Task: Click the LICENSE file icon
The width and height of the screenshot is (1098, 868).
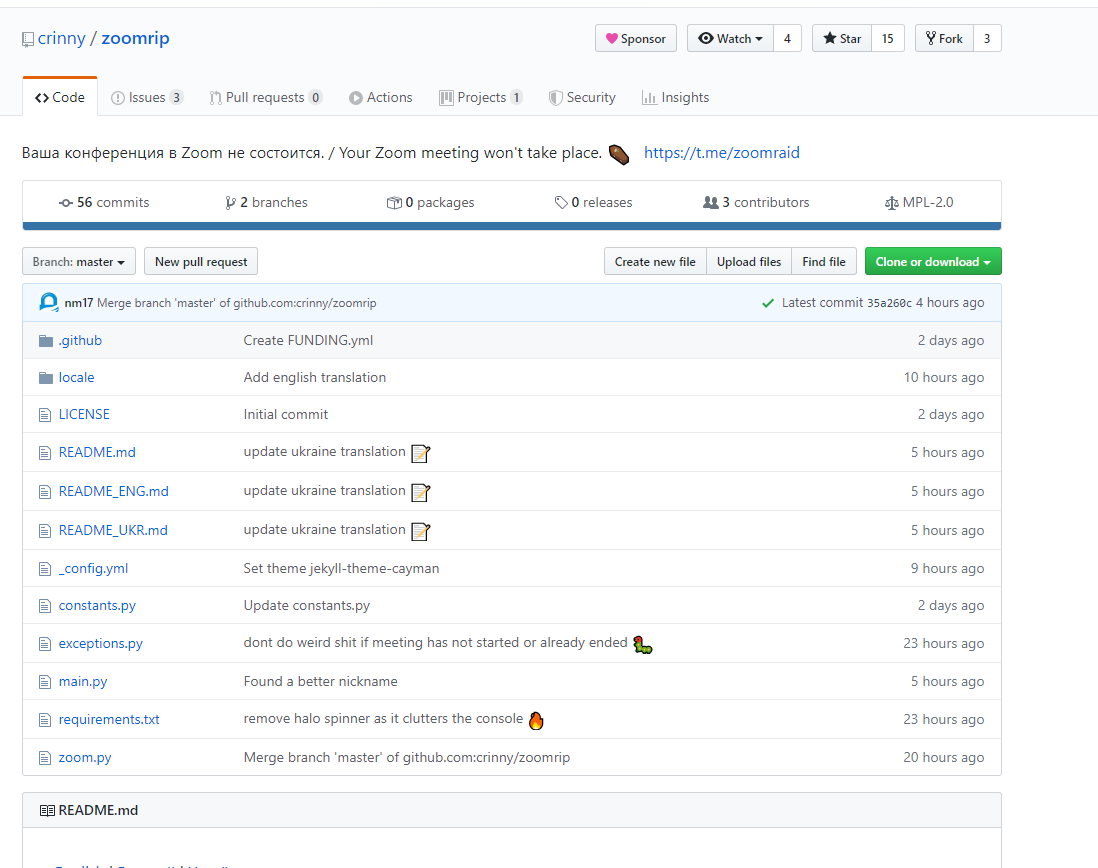Action: tap(44, 415)
